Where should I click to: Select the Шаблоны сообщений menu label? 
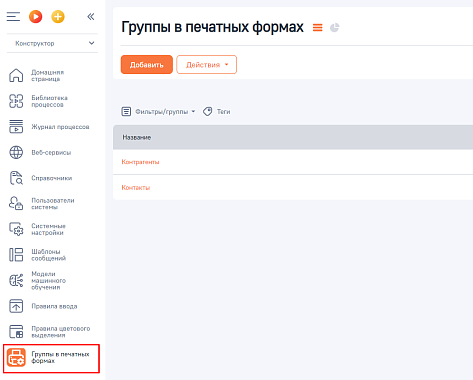[48, 255]
